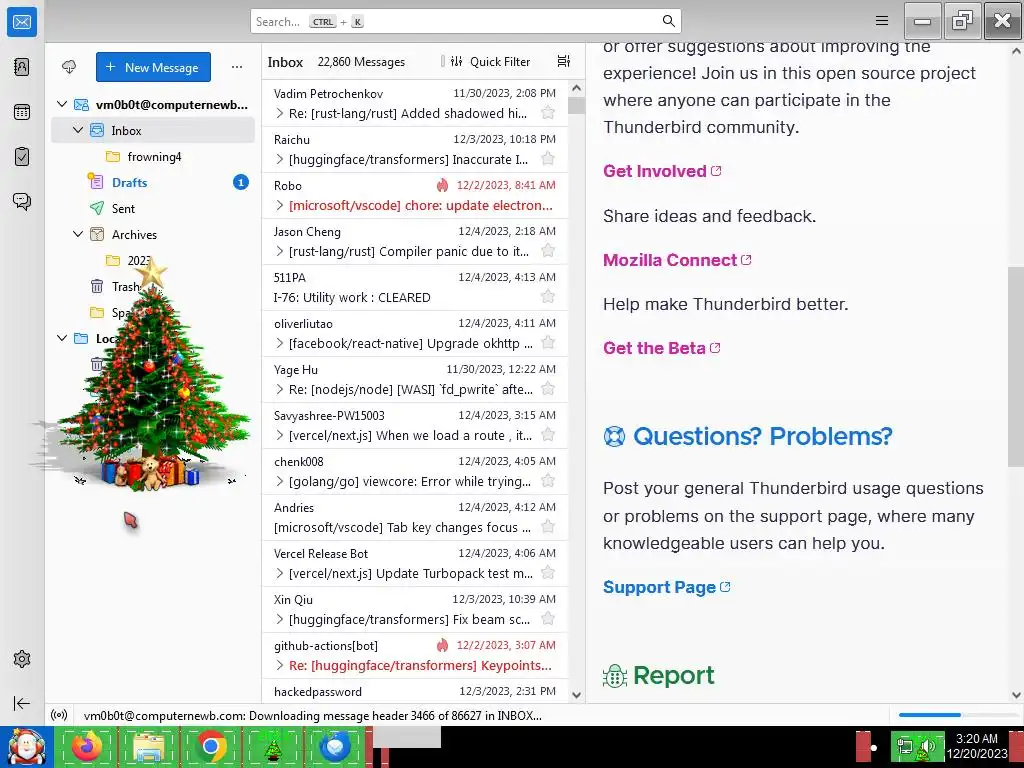
Task: Click the download progress bar in status bar
Action: pyautogui.click(x=957, y=715)
